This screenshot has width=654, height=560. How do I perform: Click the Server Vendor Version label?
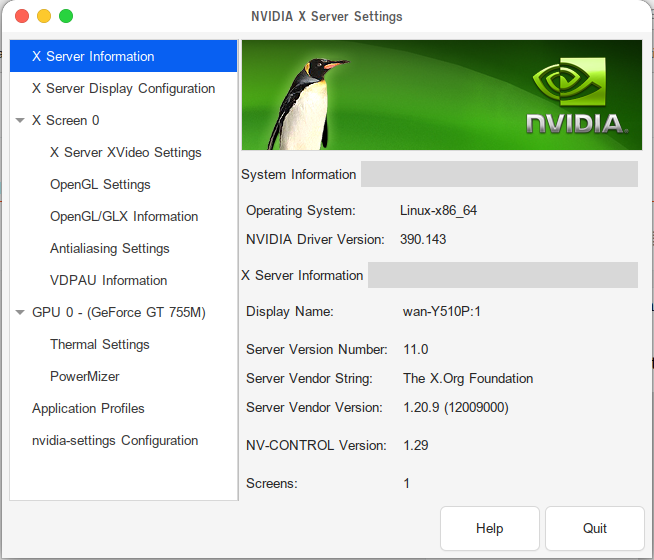(x=314, y=407)
